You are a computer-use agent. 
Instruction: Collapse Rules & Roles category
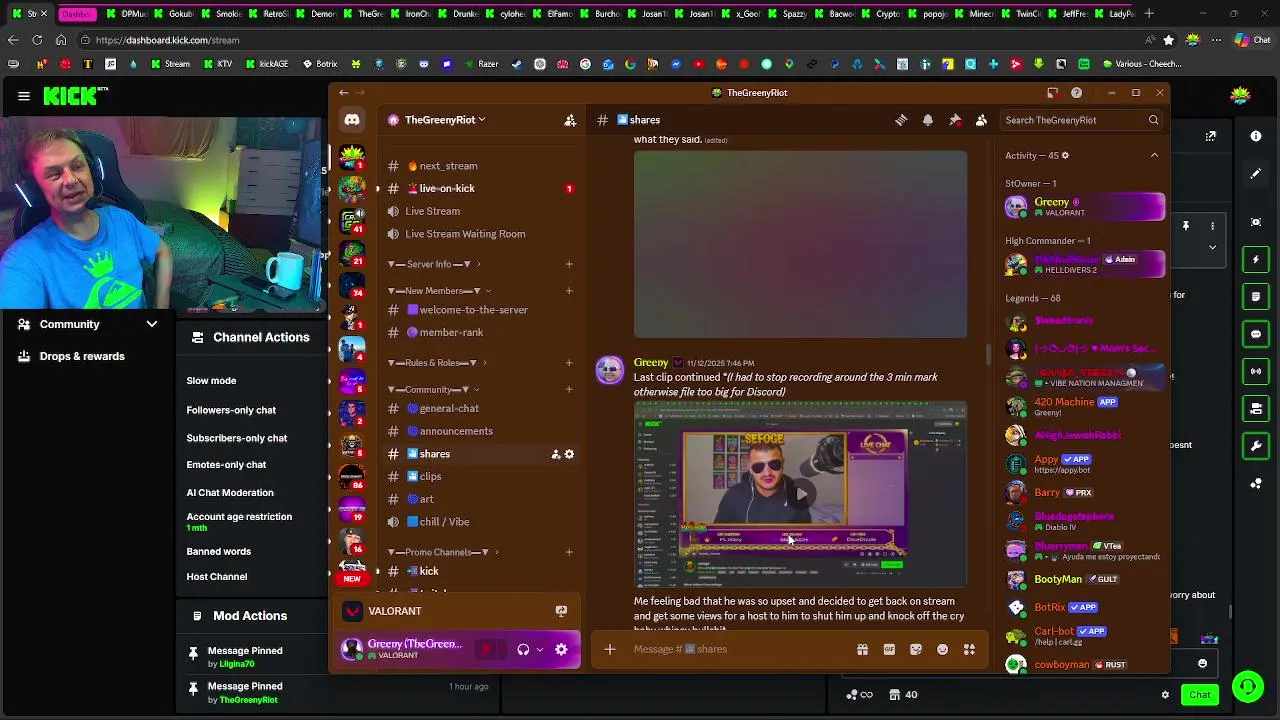(x=438, y=363)
